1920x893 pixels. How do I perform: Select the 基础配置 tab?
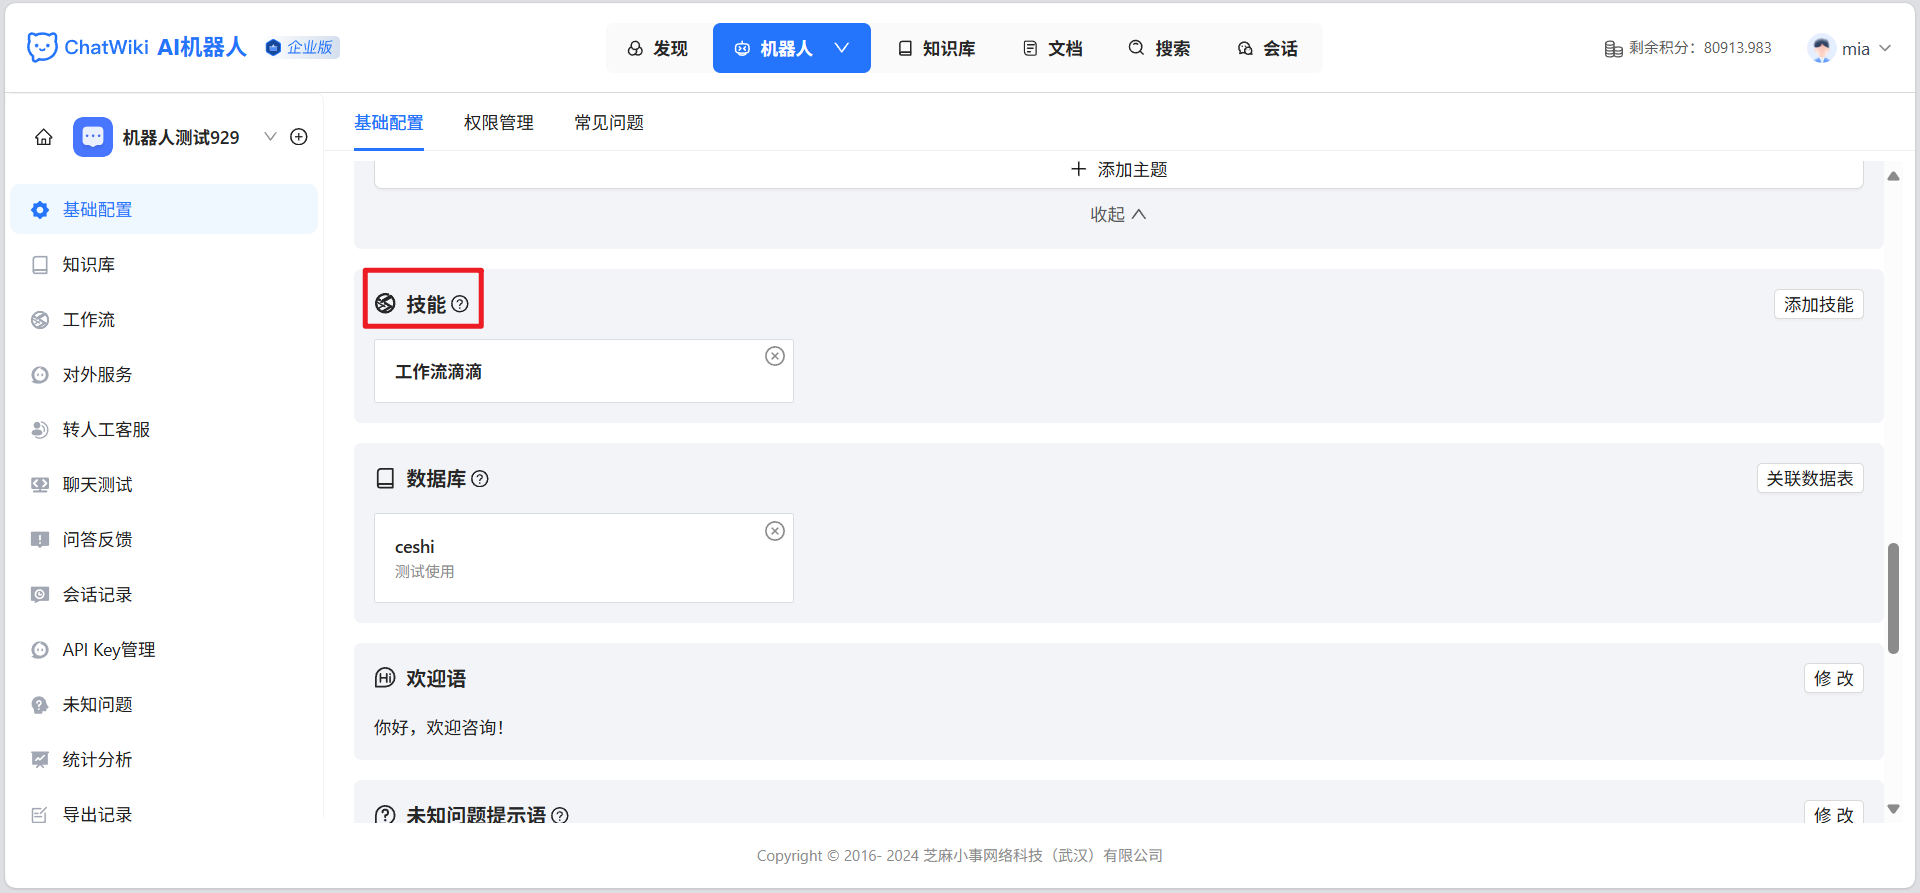click(x=389, y=123)
